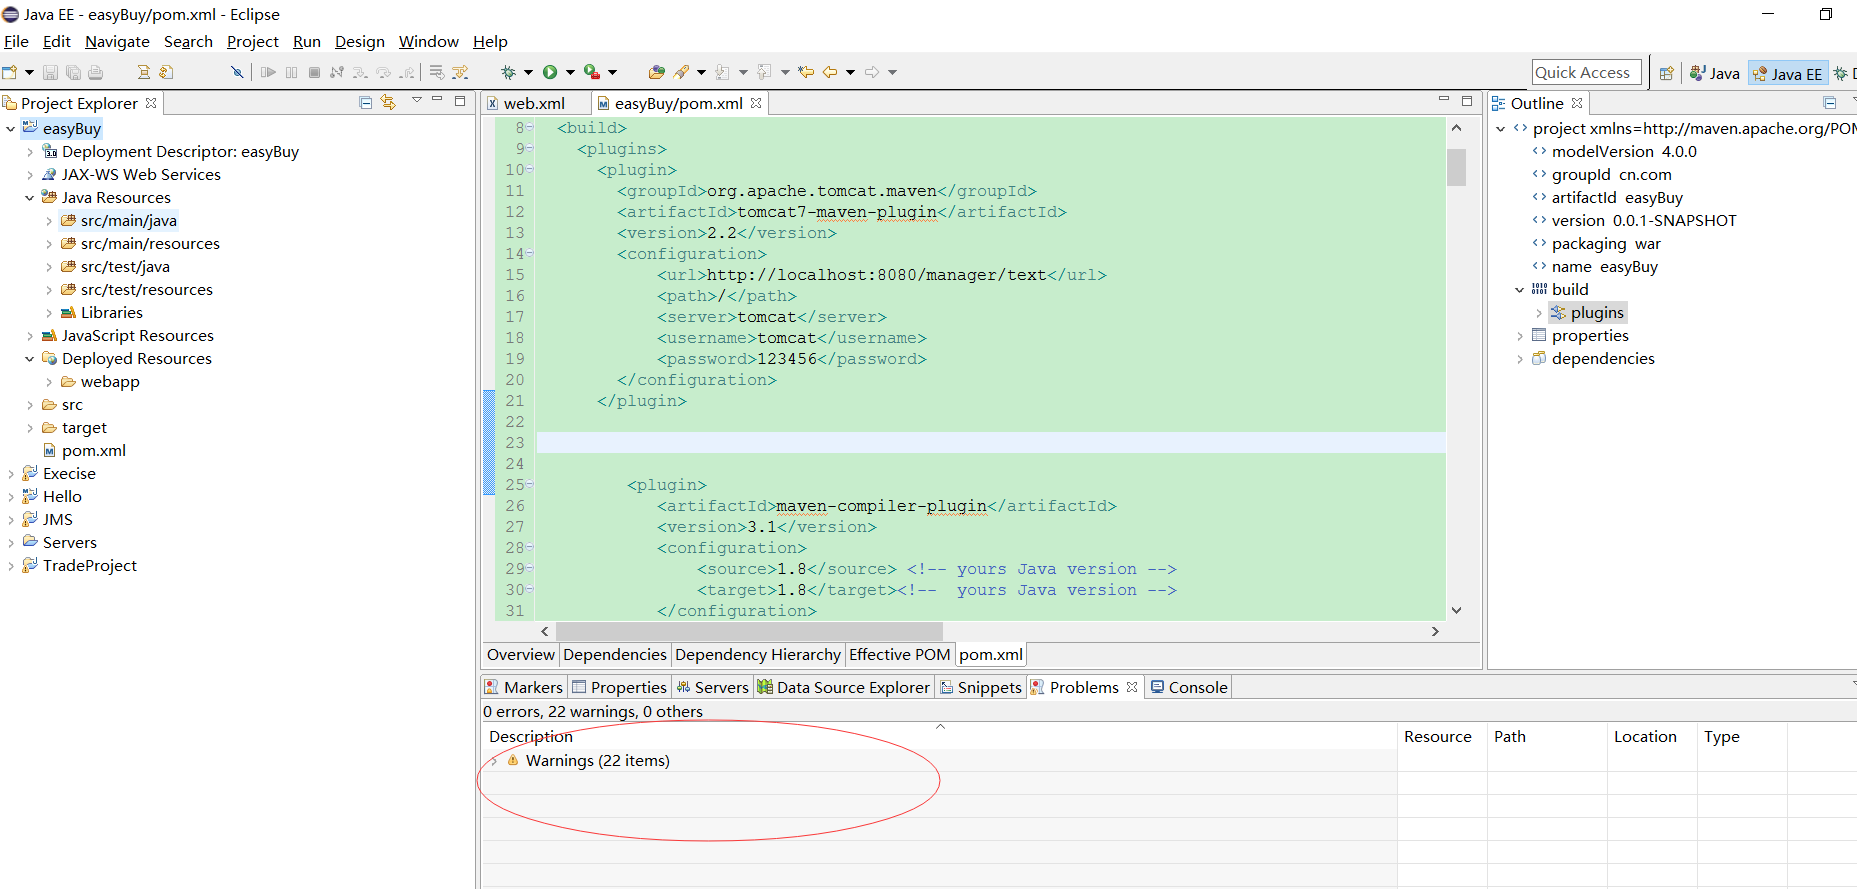This screenshot has height=889, width=1857.
Task: Switch to the web.xml editor tab
Action: tap(534, 103)
